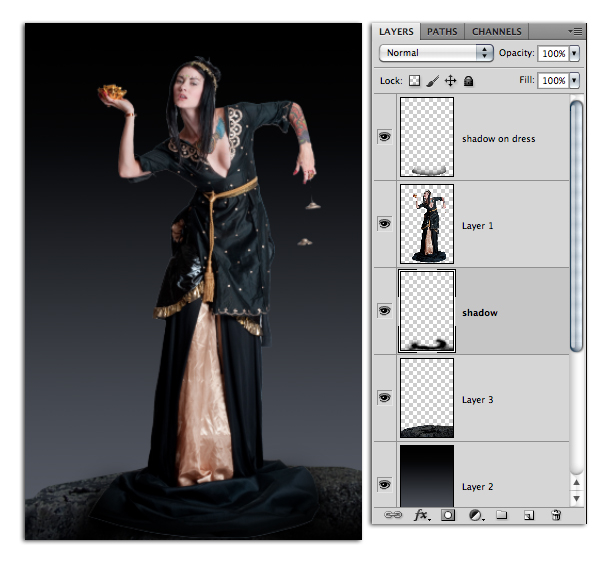Screen dimensions: 600x561
Task: Click the lock all padlock icon
Action: [468, 81]
